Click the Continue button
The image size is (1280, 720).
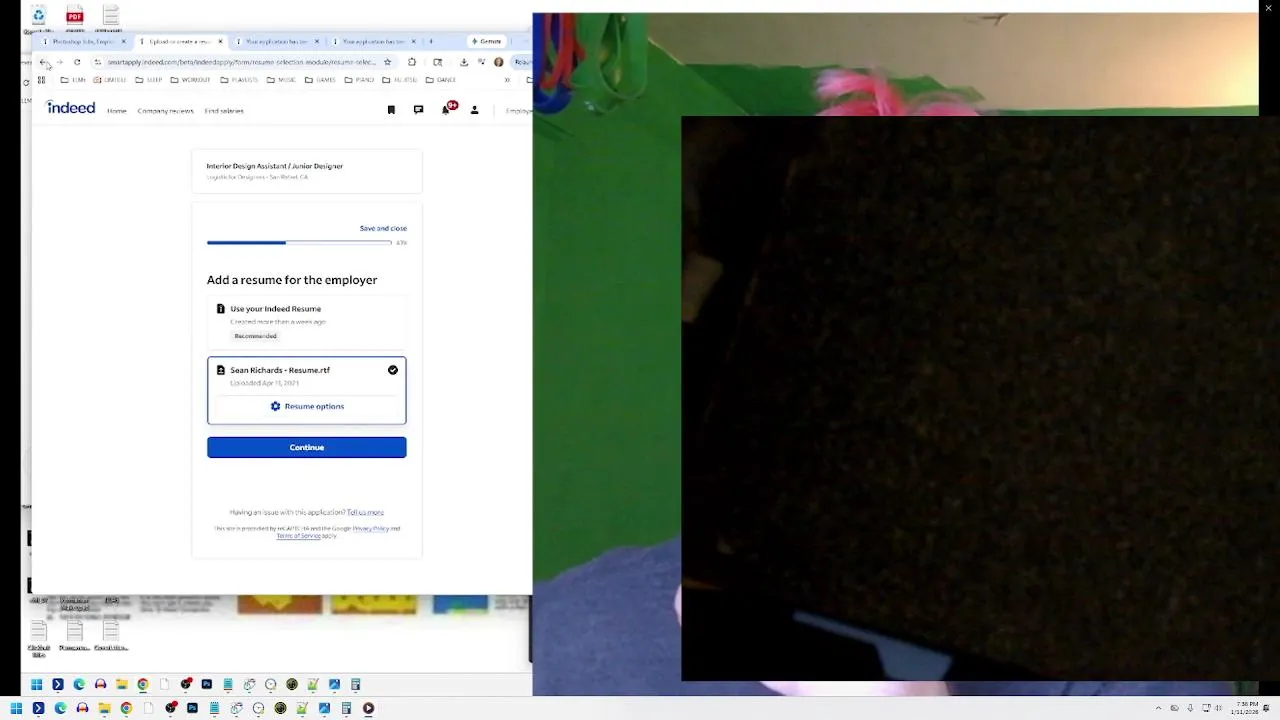pos(307,447)
